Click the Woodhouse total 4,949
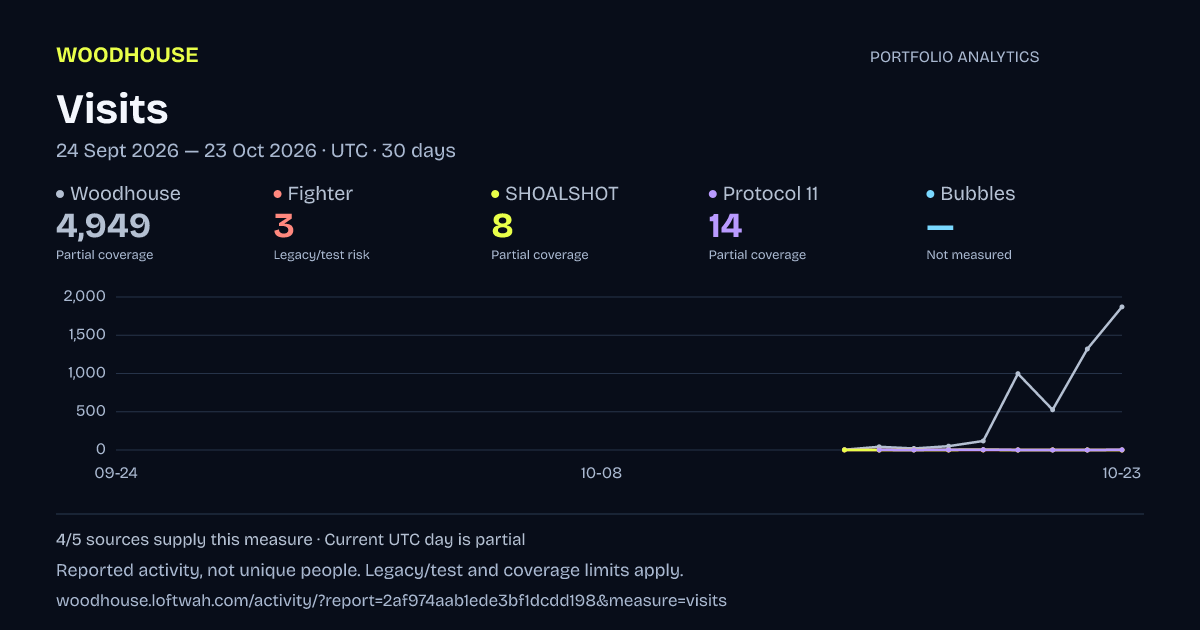 click(x=103, y=226)
